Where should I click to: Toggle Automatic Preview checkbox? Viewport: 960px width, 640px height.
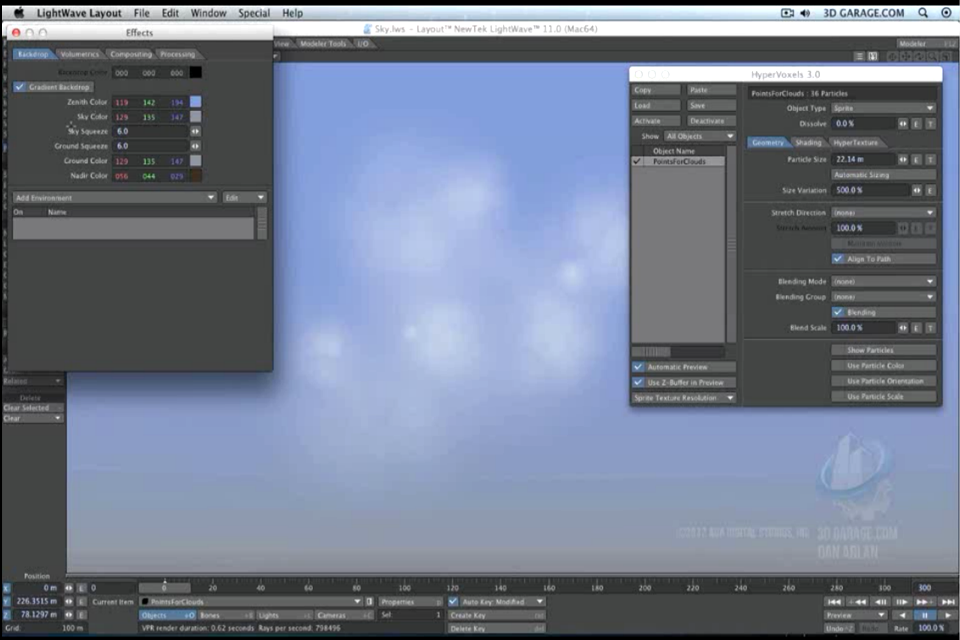click(x=638, y=367)
